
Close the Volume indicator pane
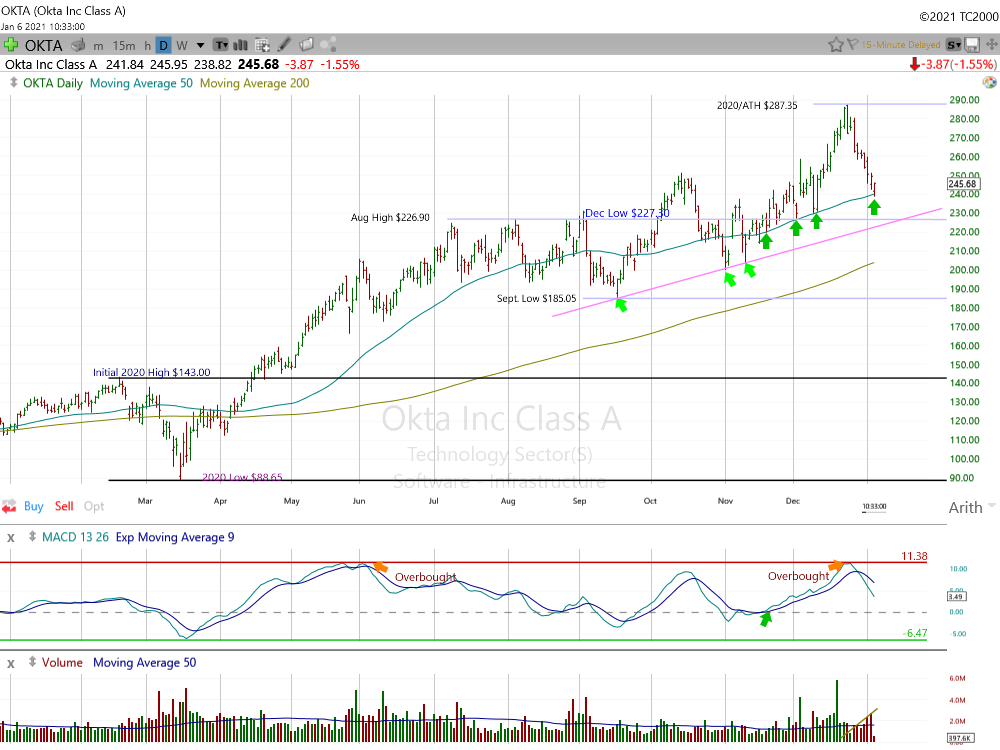coord(11,663)
